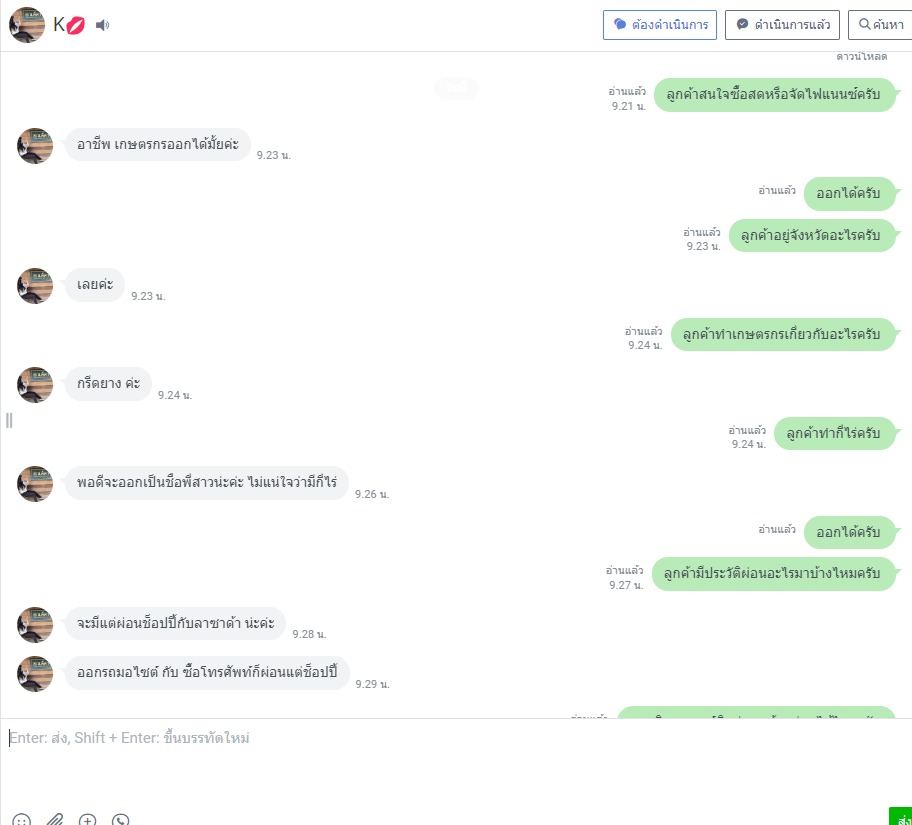Screen dimensions: 912x825
Task: Click contact name K in chat header
Action: 59,24
